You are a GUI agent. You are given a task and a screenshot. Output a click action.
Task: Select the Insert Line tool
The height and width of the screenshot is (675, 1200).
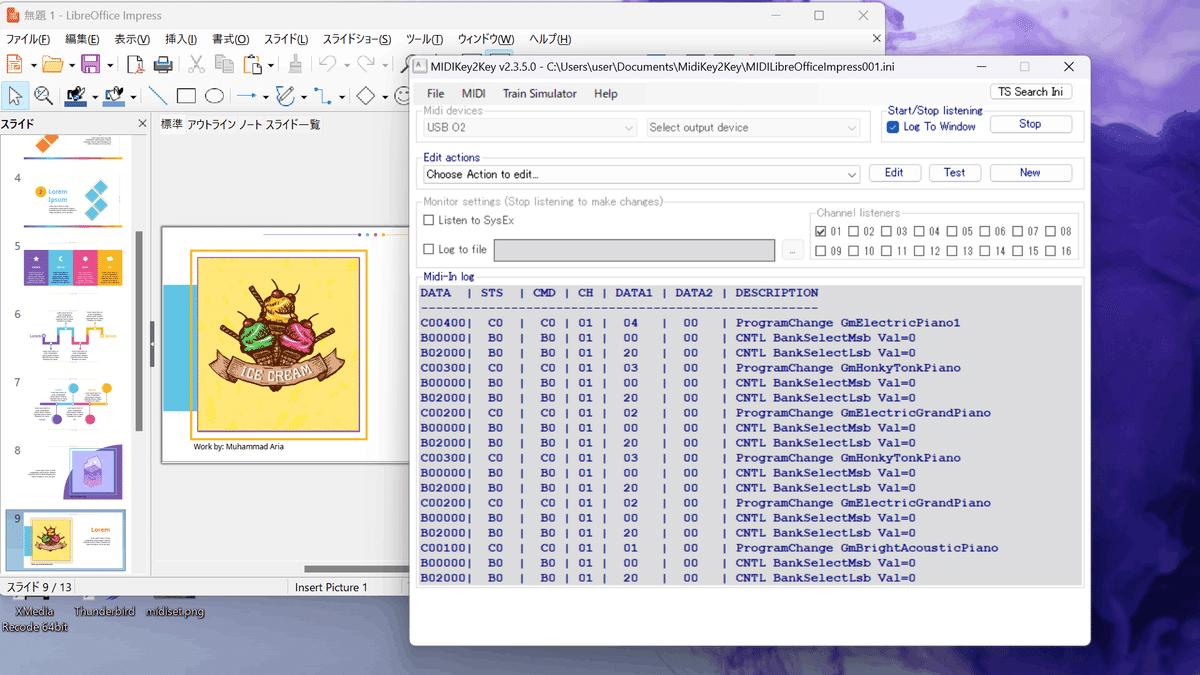pyautogui.click(x=158, y=96)
